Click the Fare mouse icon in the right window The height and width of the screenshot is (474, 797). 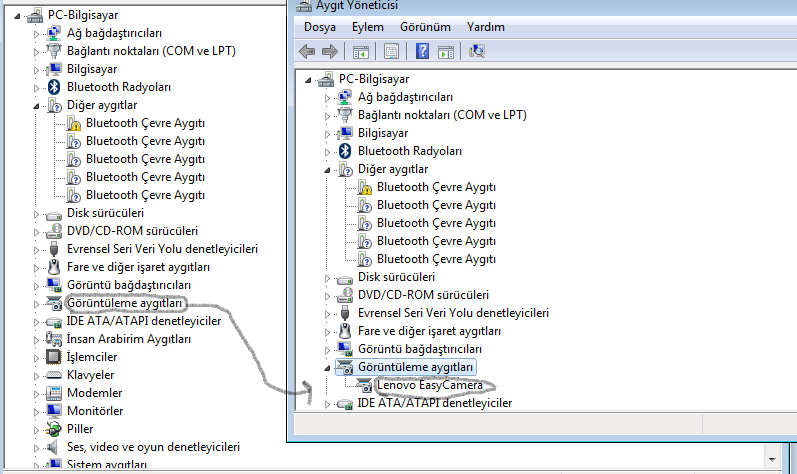pyautogui.click(x=345, y=331)
